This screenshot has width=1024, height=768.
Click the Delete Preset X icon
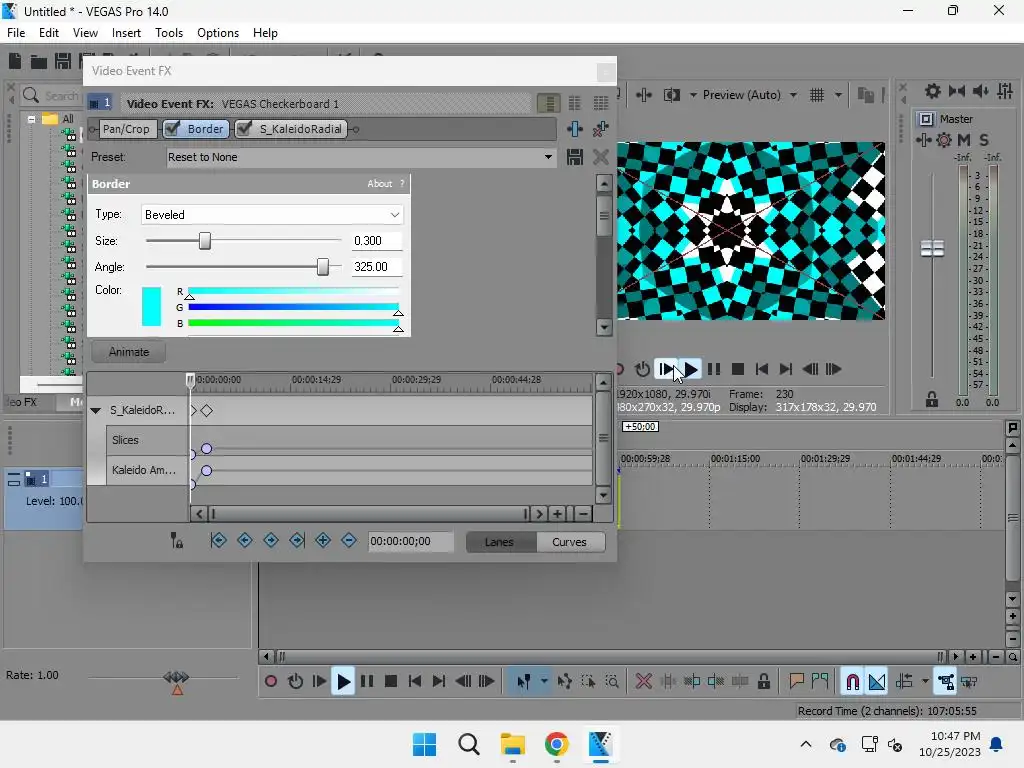(x=601, y=157)
